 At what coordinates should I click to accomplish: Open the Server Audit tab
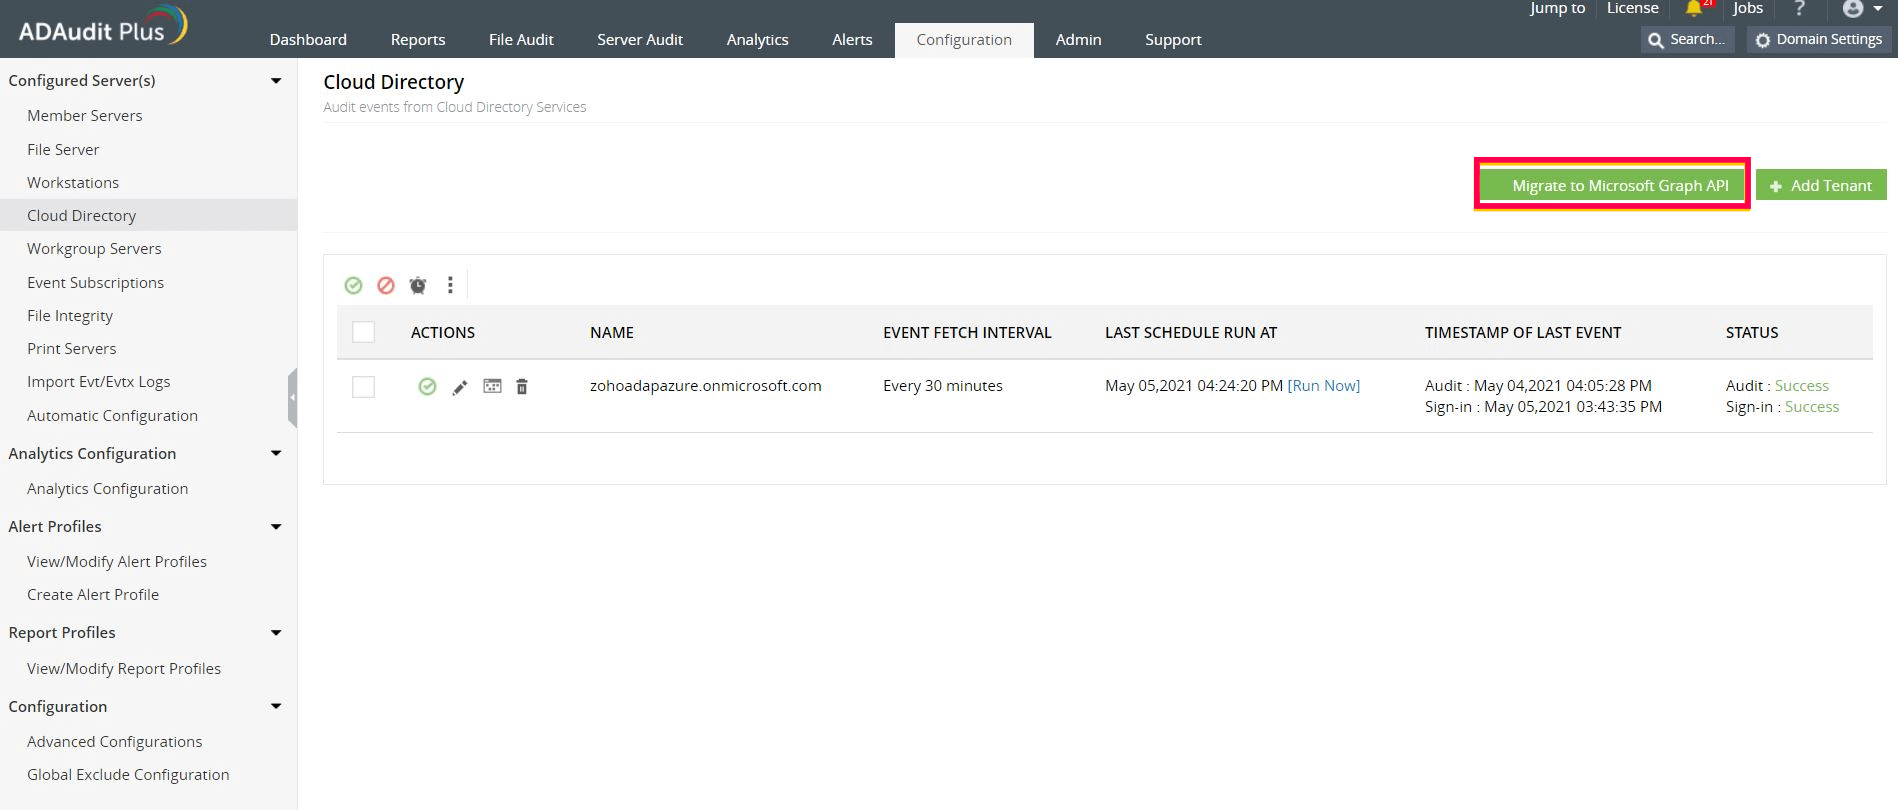640,40
